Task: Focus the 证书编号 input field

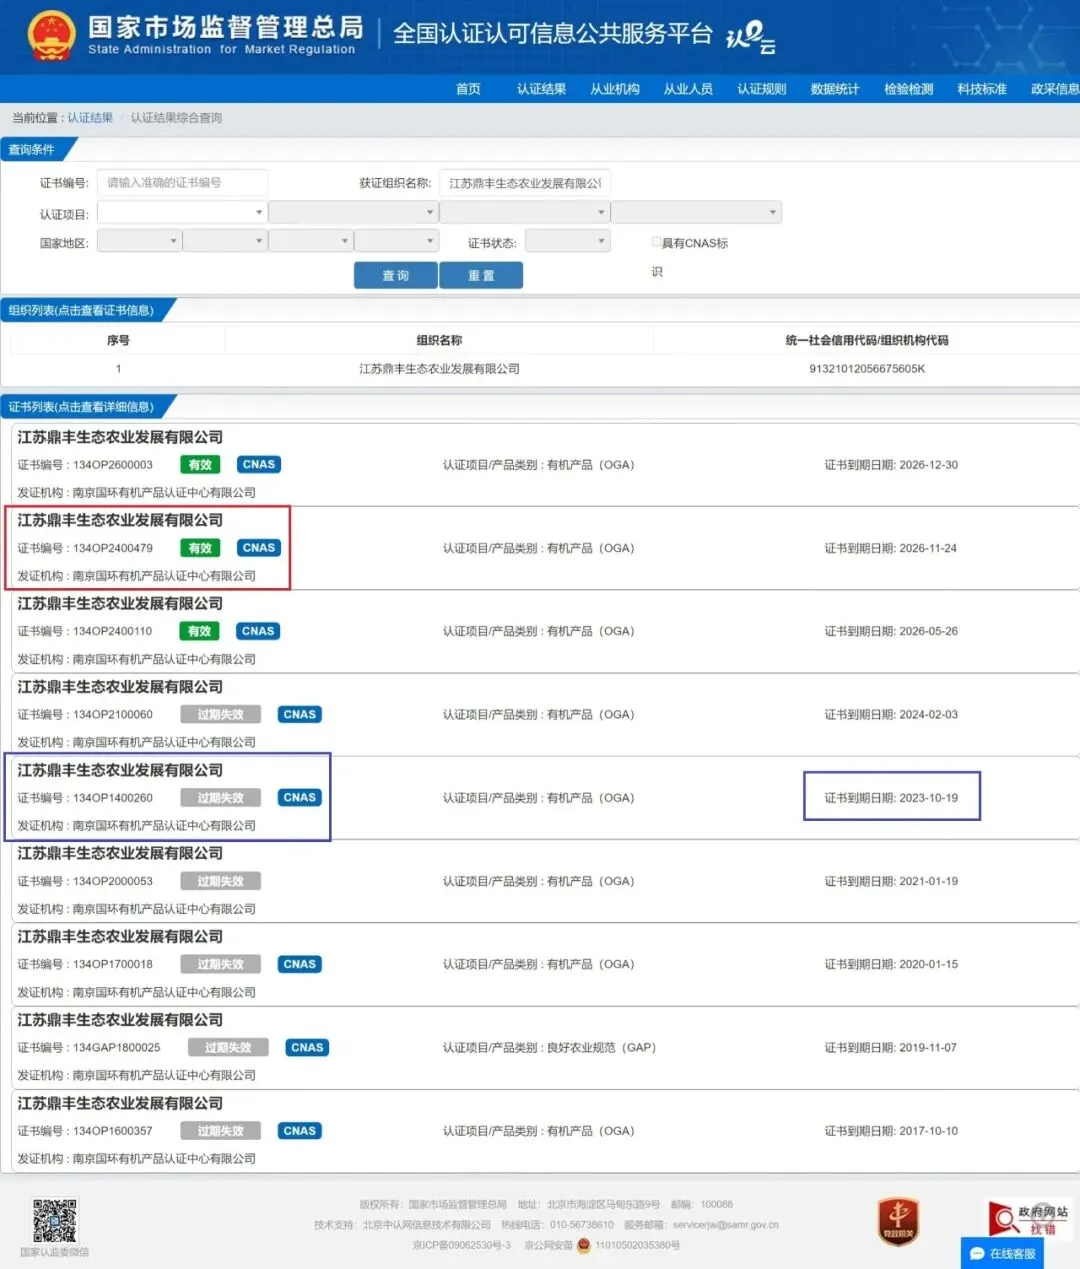Action: pos(182,183)
